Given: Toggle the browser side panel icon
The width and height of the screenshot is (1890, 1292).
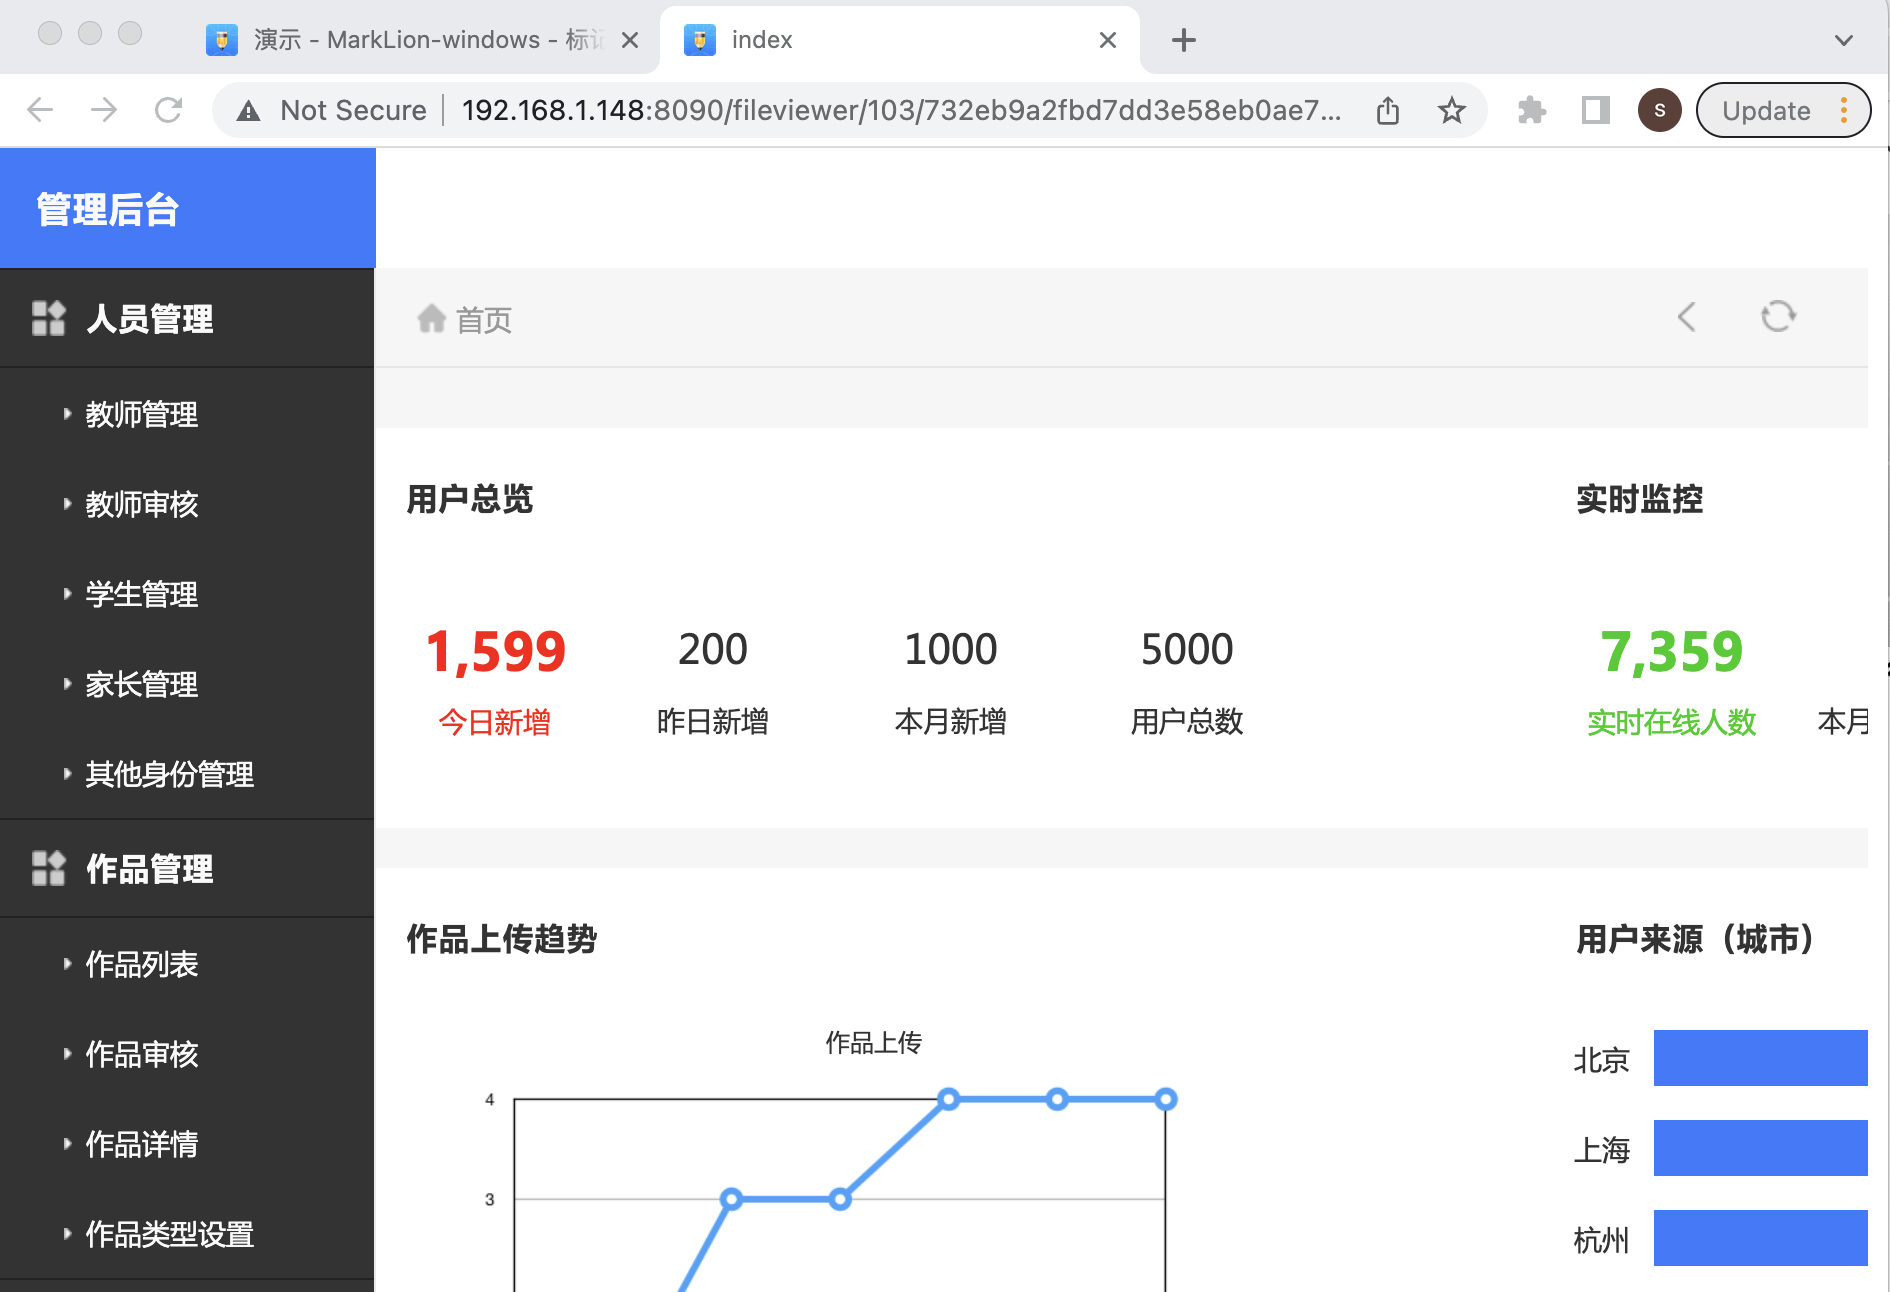Looking at the screenshot, I should (1595, 110).
